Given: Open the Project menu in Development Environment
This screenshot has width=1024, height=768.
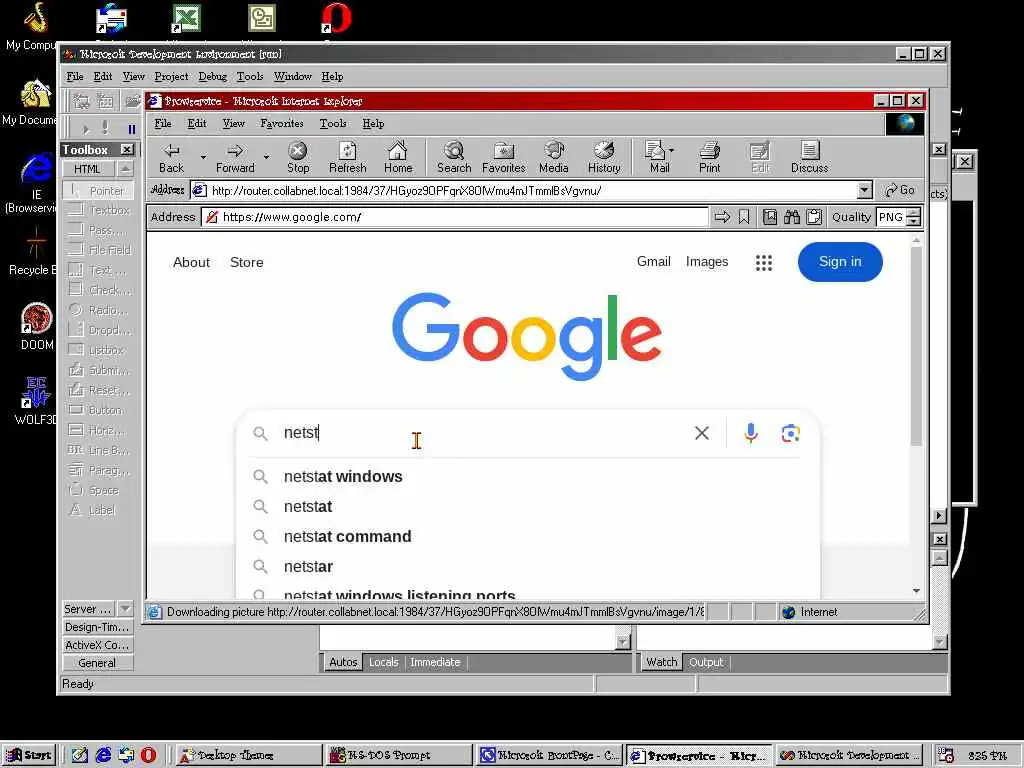Looking at the screenshot, I should tap(171, 76).
